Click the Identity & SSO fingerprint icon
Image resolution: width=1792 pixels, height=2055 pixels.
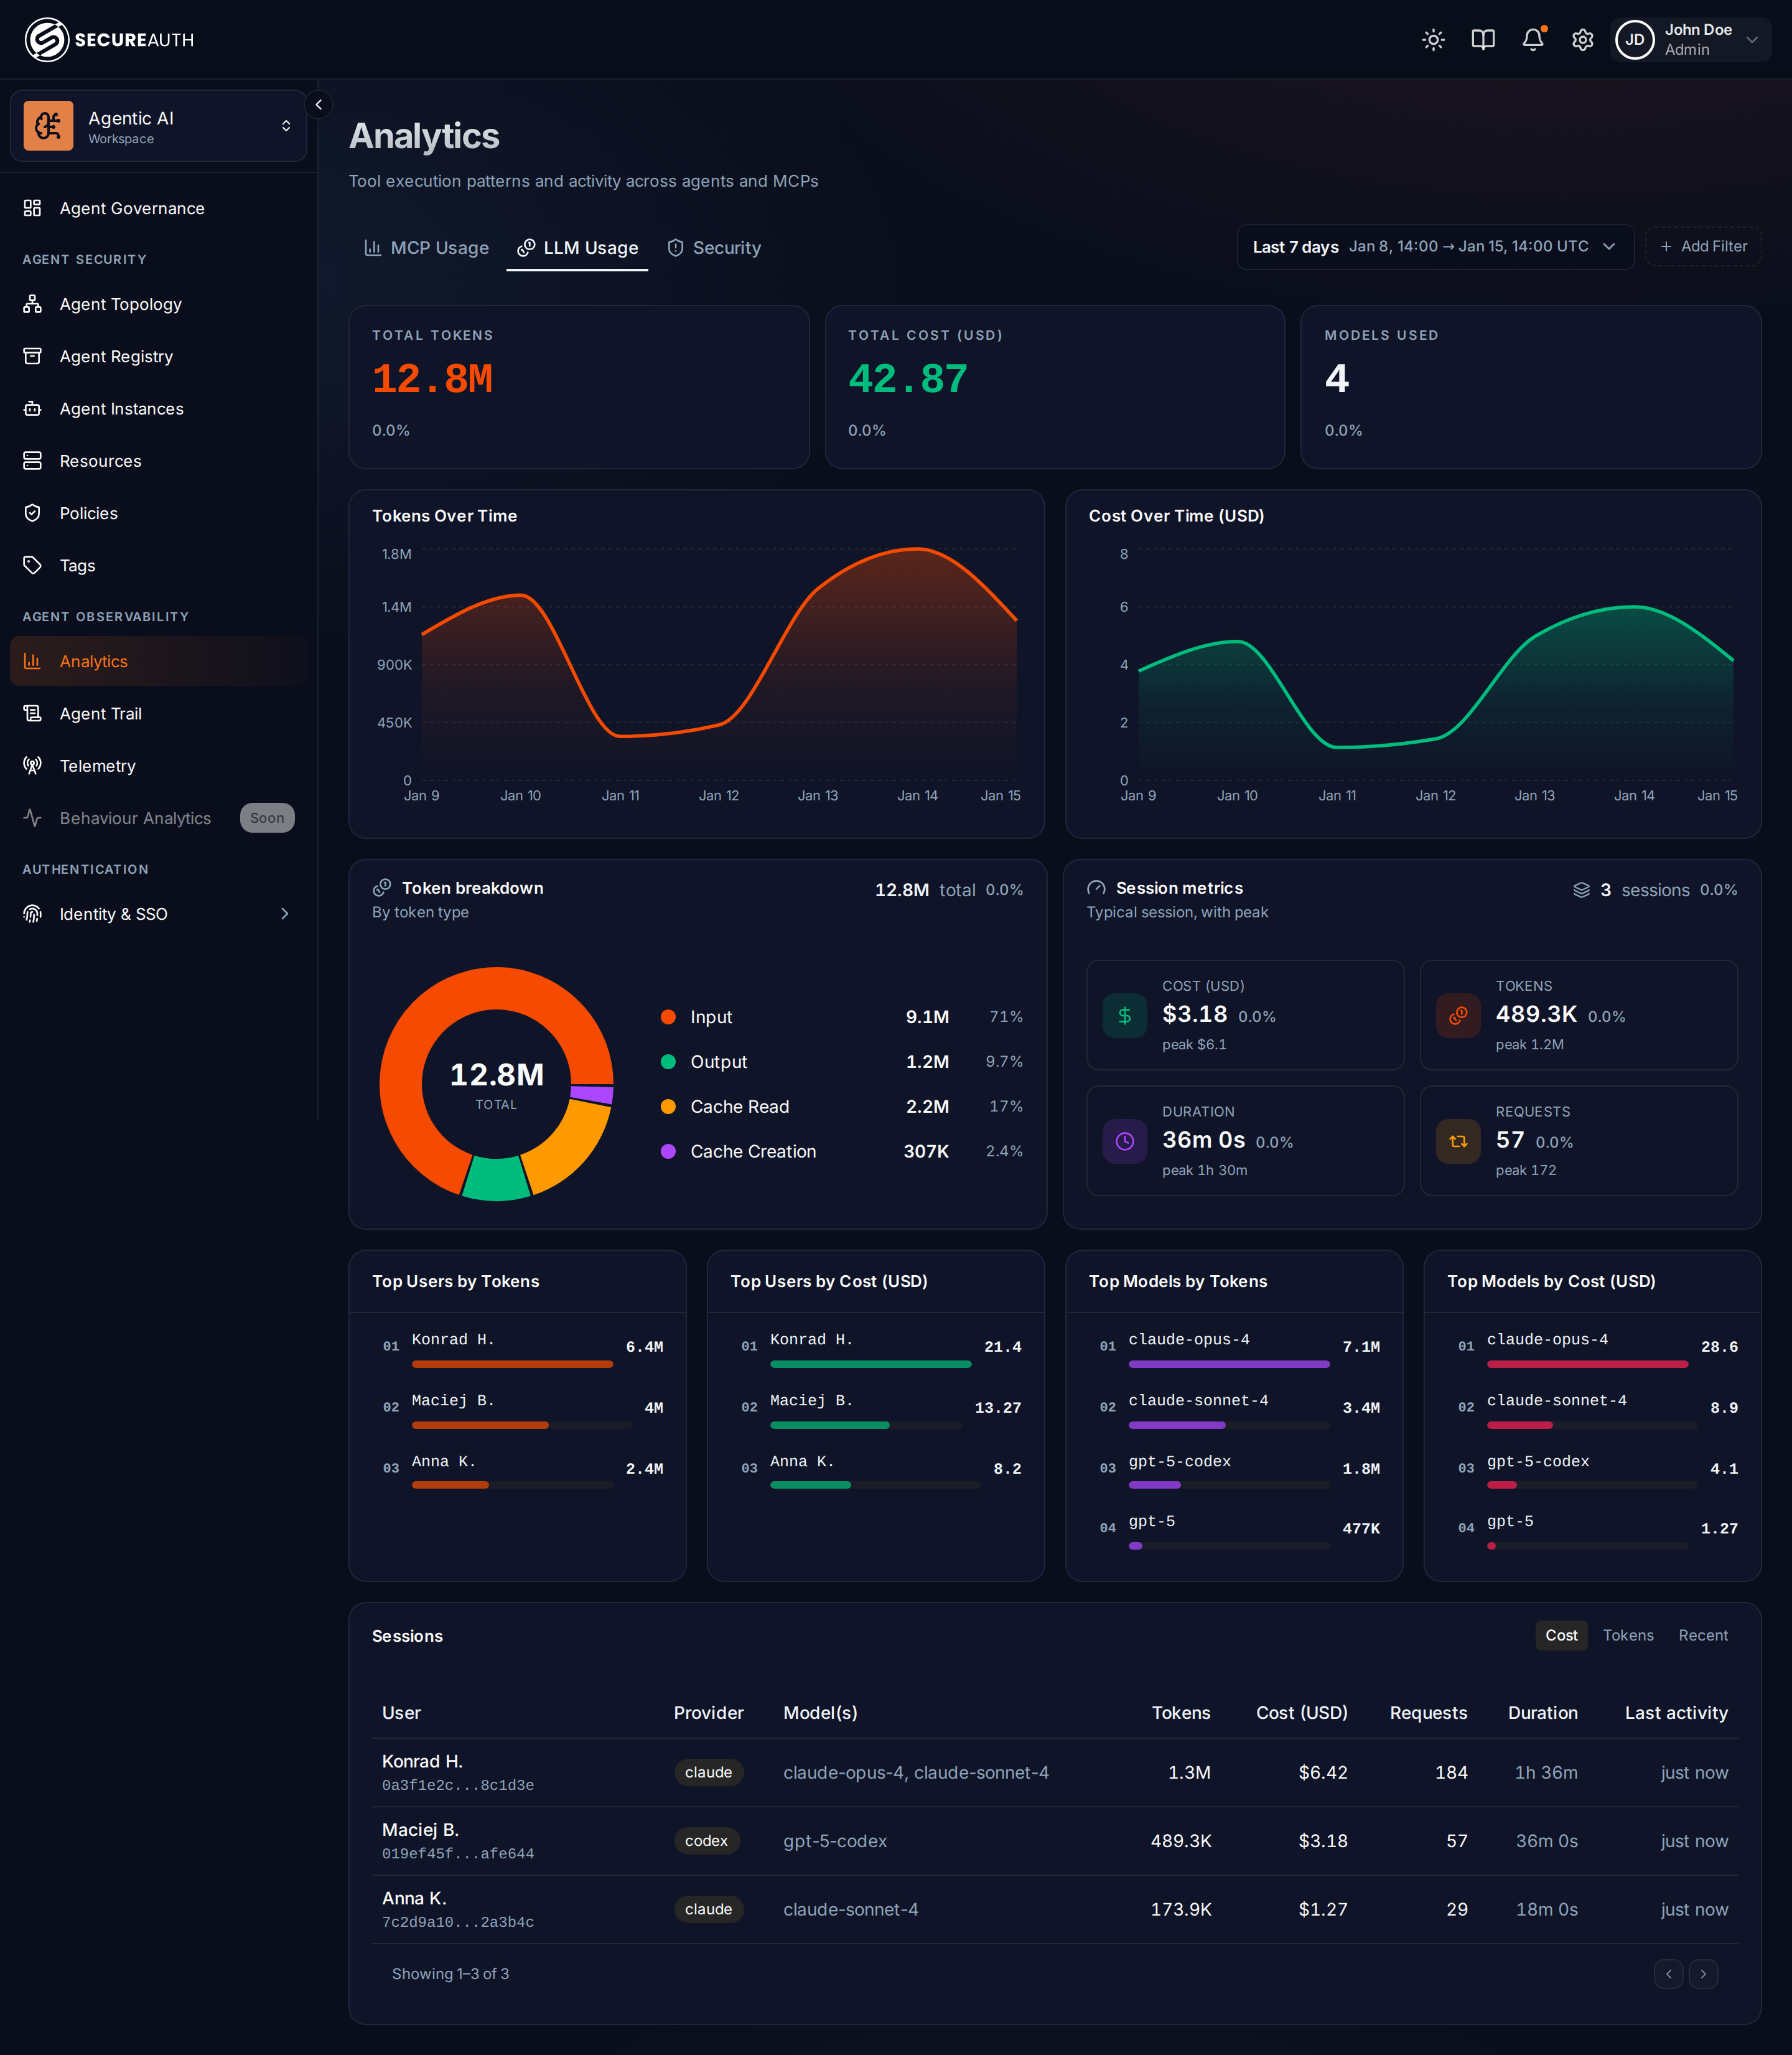(x=33, y=914)
